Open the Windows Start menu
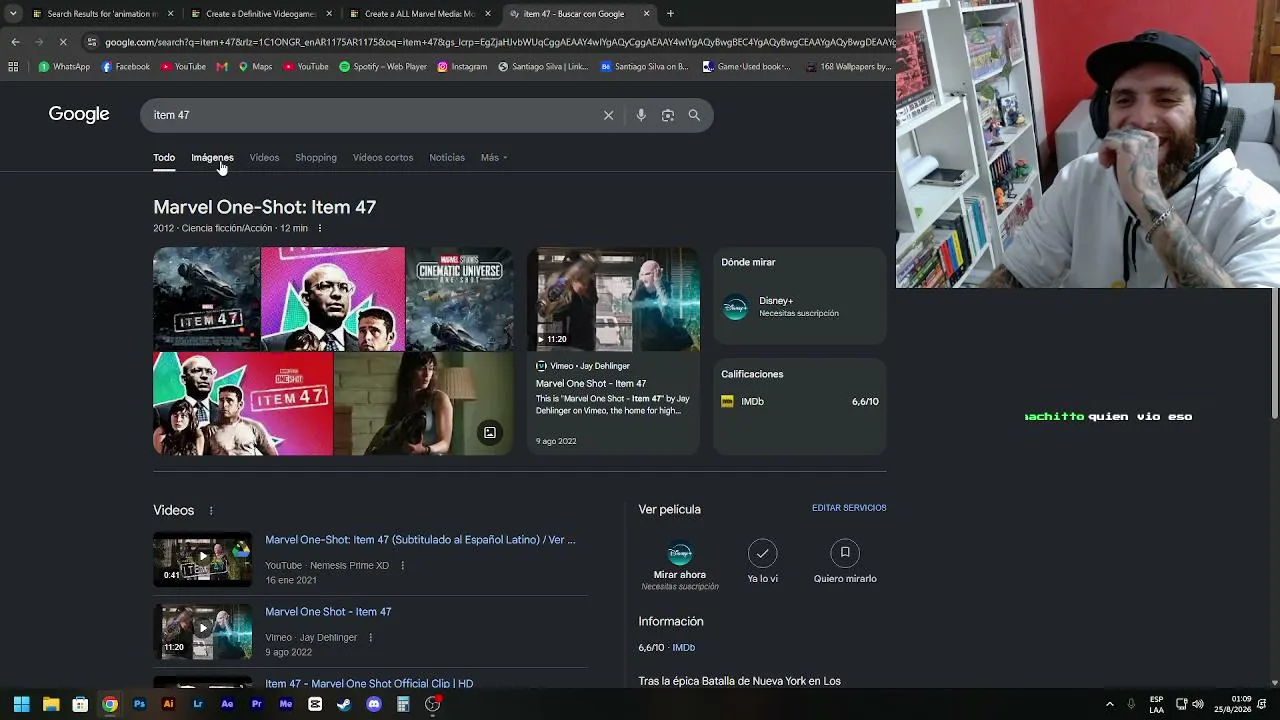Screen dimensions: 1280x720 pos(21,704)
